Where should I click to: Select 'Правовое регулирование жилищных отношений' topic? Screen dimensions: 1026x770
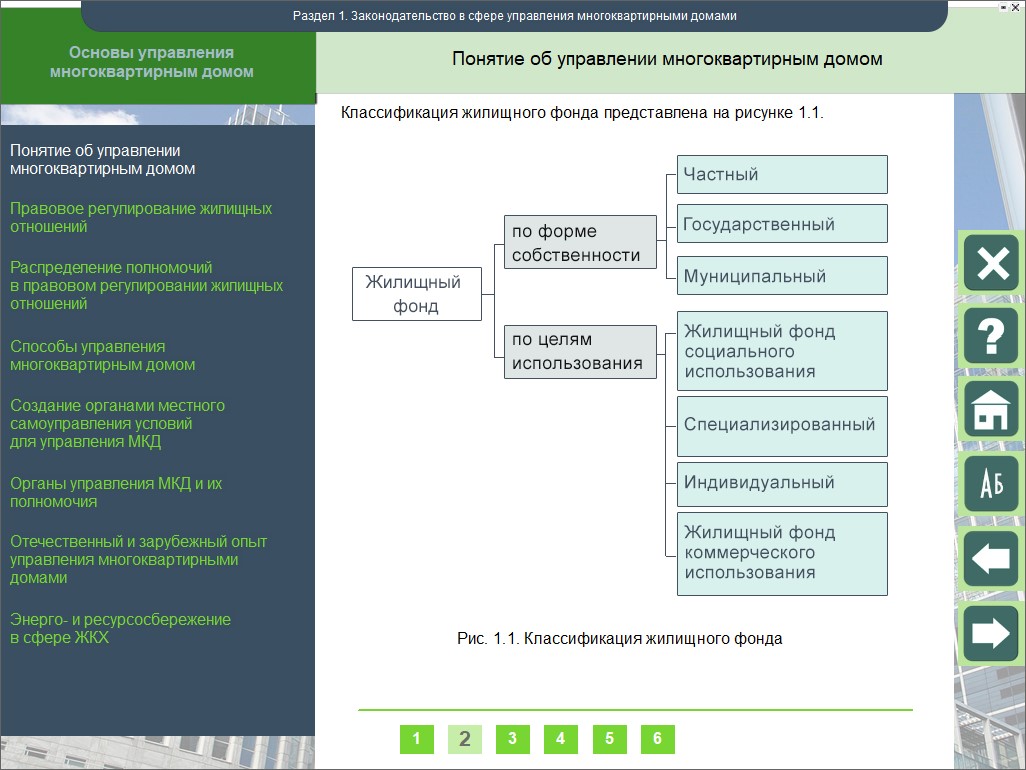pyautogui.click(x=141, y=218)
